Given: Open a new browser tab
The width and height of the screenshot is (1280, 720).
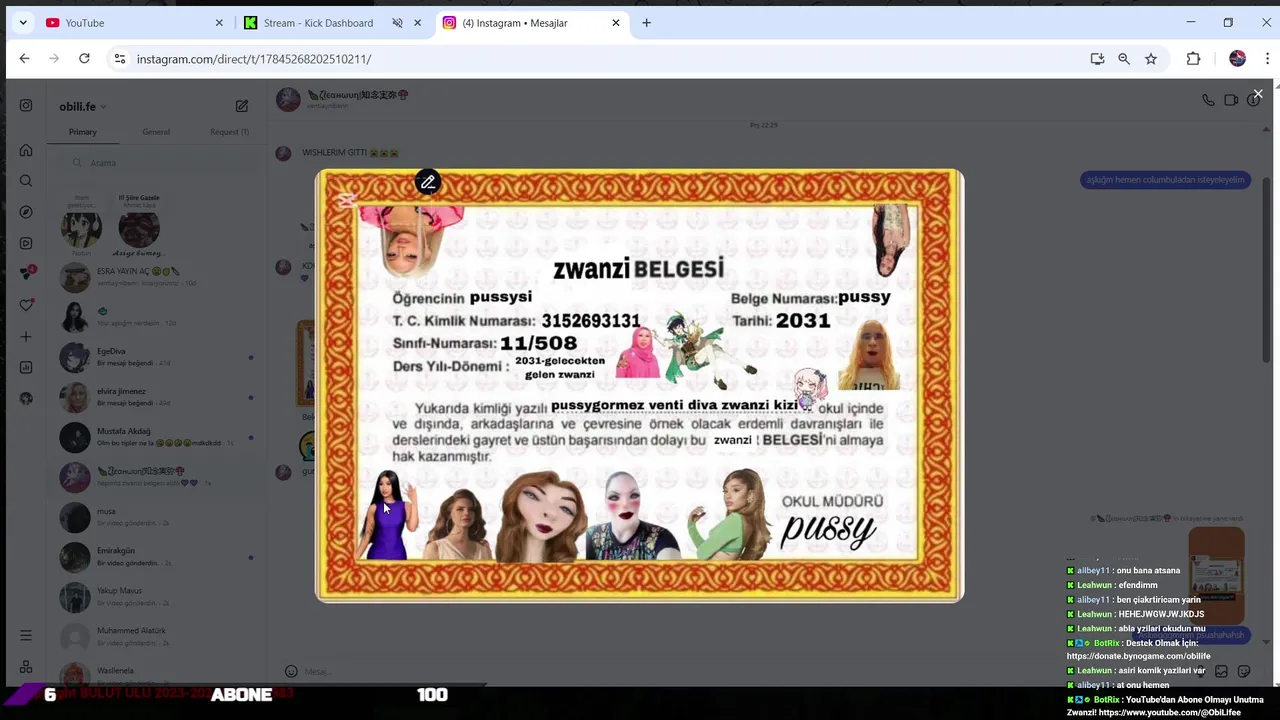Looking at the screenshot, I should (646, 23).
